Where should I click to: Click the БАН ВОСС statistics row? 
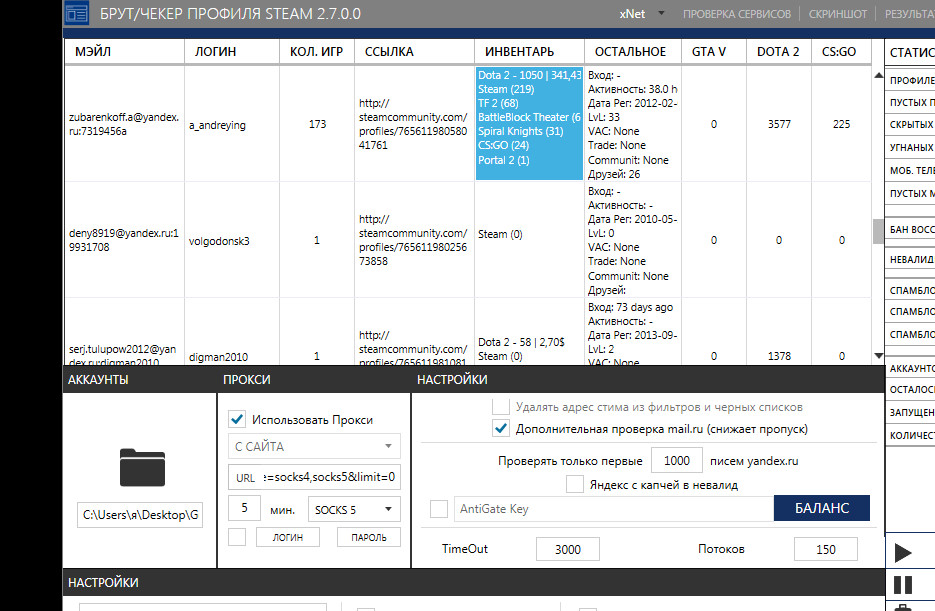tap(910, 229)
